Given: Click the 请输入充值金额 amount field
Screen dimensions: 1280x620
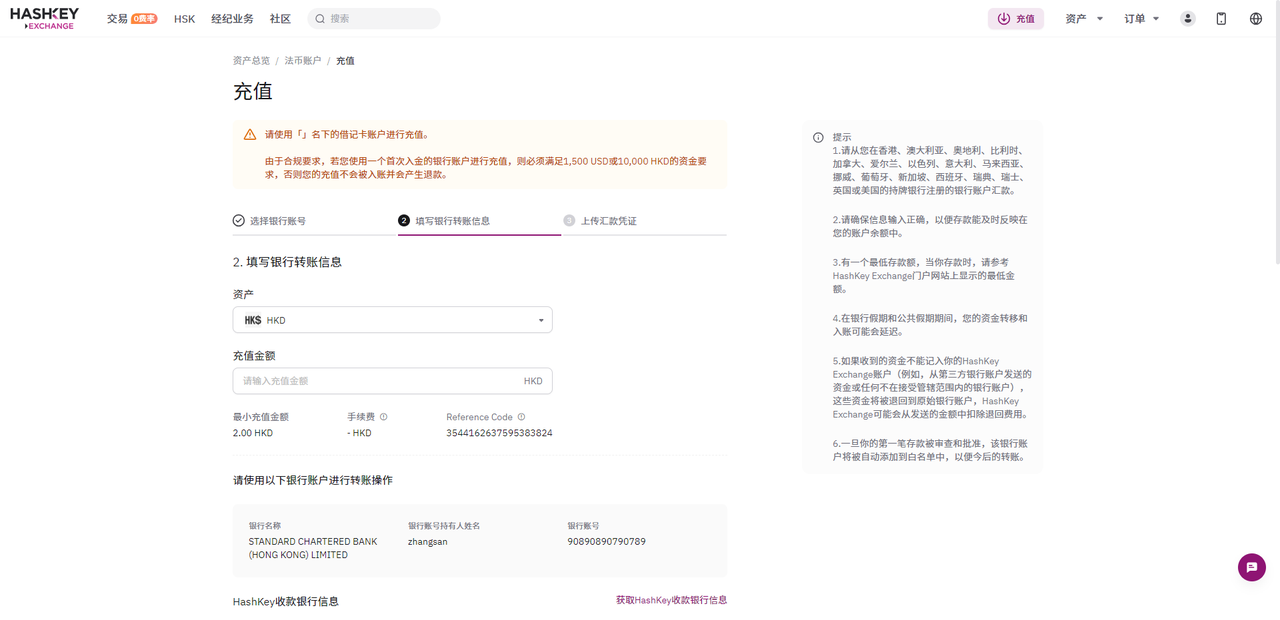Looking at the screenshot, I should [x=392, y=381].
